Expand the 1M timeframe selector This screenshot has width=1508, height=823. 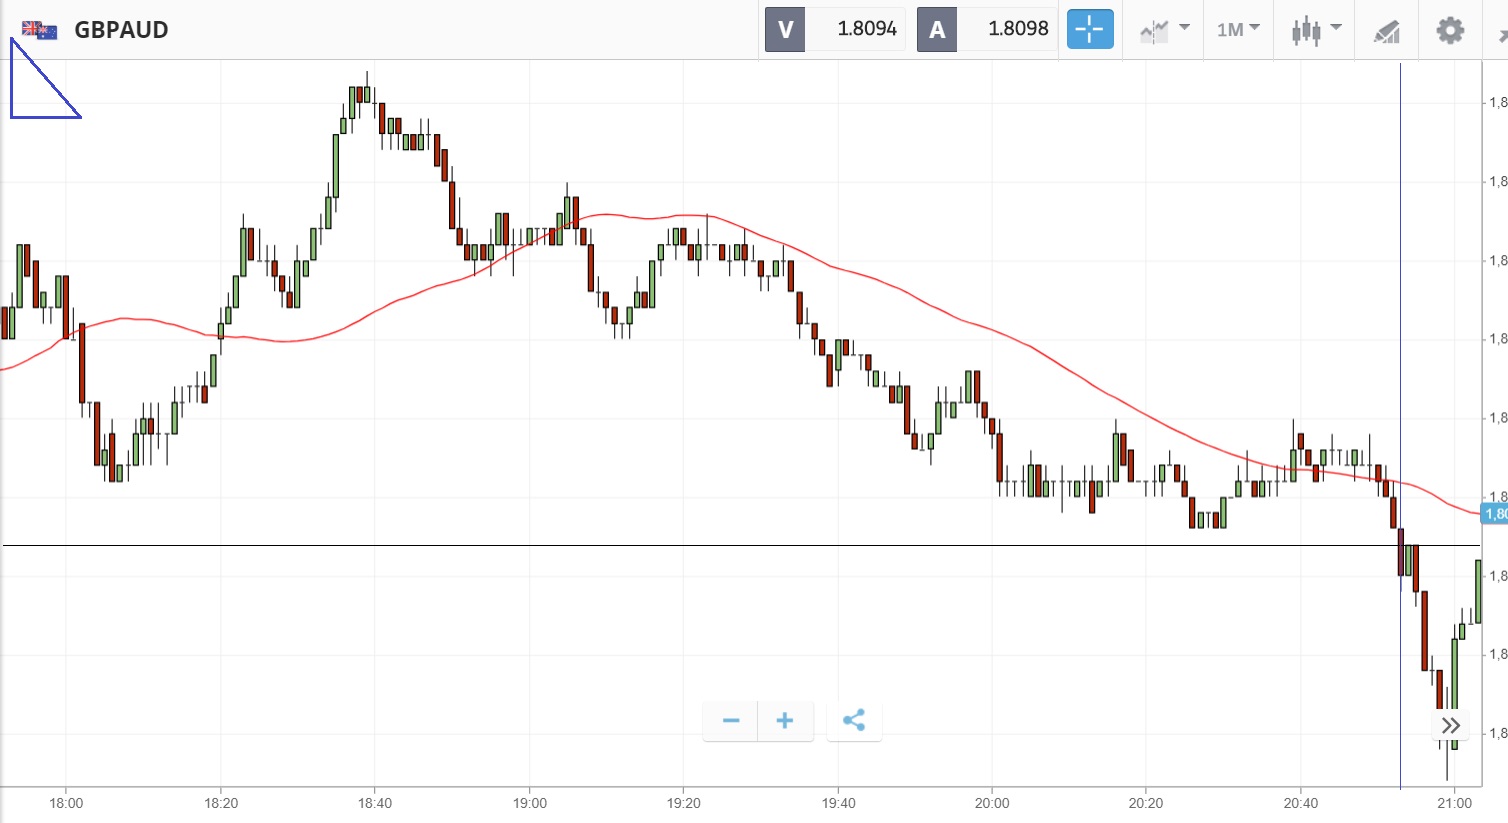coord(1238,30)
